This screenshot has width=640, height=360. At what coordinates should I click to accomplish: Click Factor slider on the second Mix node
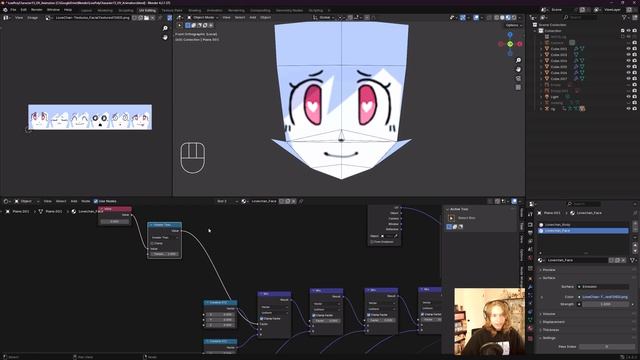pos(326,320)
